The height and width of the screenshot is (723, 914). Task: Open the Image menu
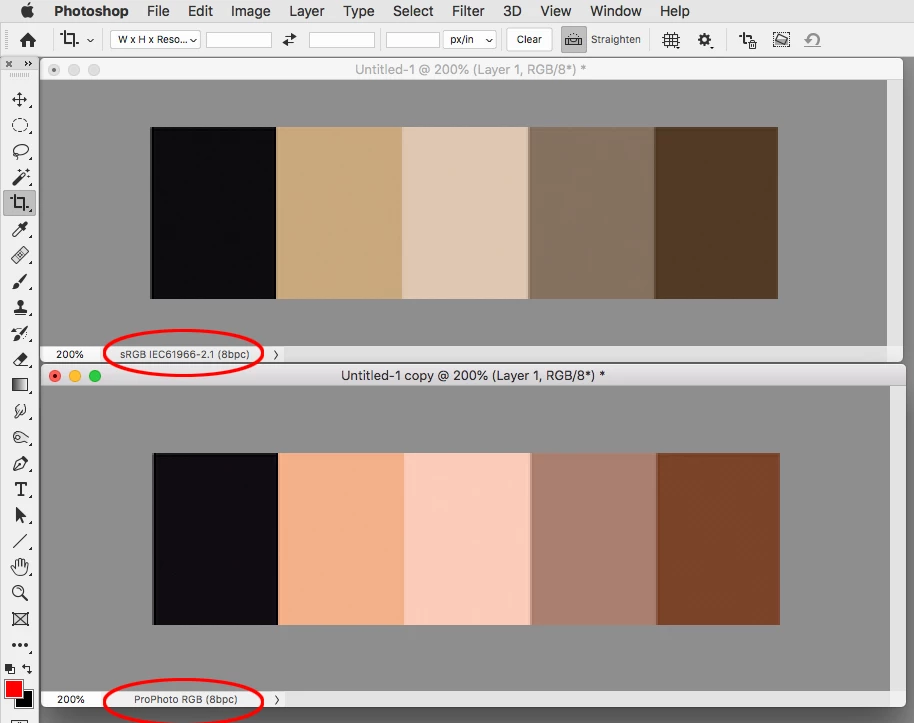click(x=251, y=11)
